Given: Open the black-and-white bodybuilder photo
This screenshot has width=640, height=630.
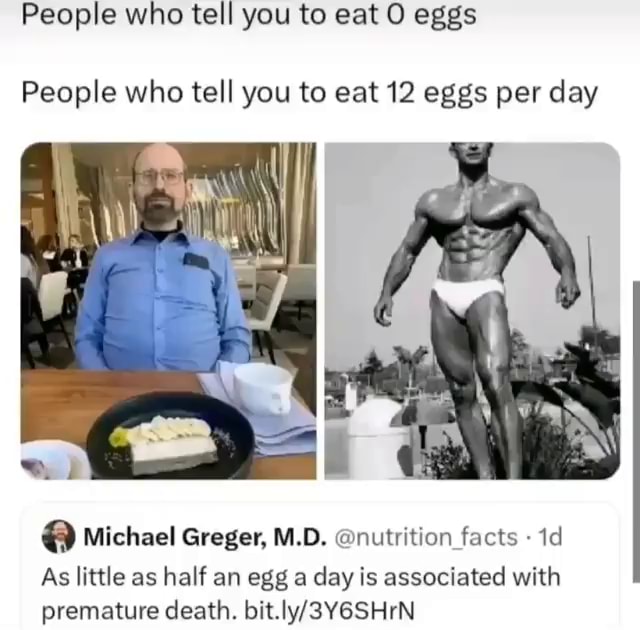Looking at the screenshot, I should point(472,311).
